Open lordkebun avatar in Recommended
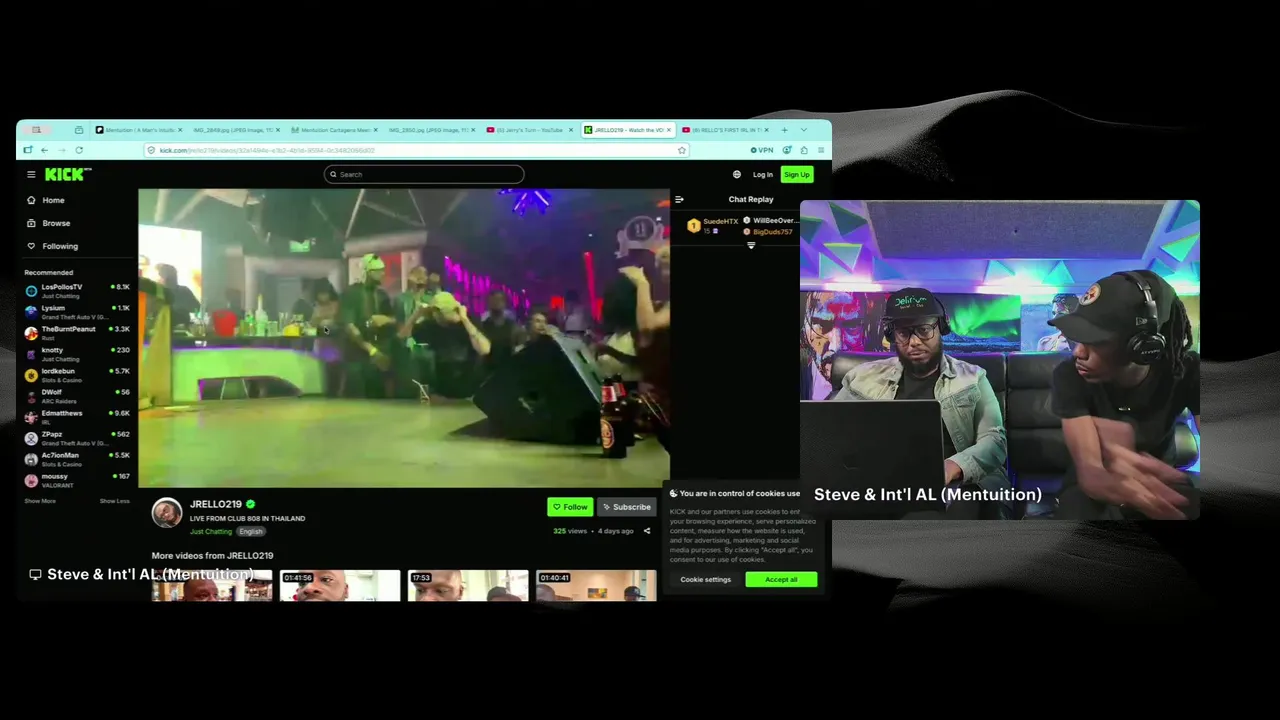The width and height of the screenshot is (1280, 720). 31,375
